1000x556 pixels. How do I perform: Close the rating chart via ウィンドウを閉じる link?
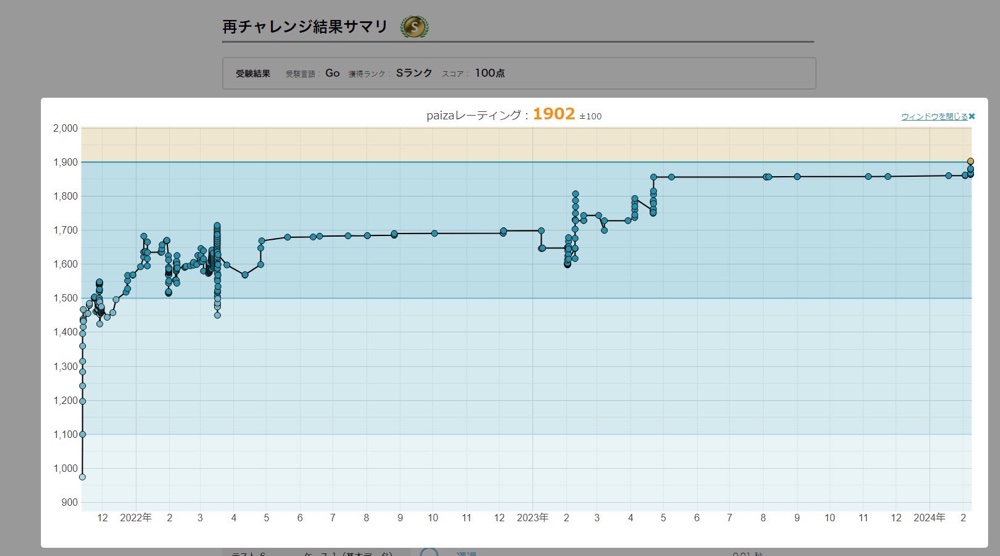938,117
